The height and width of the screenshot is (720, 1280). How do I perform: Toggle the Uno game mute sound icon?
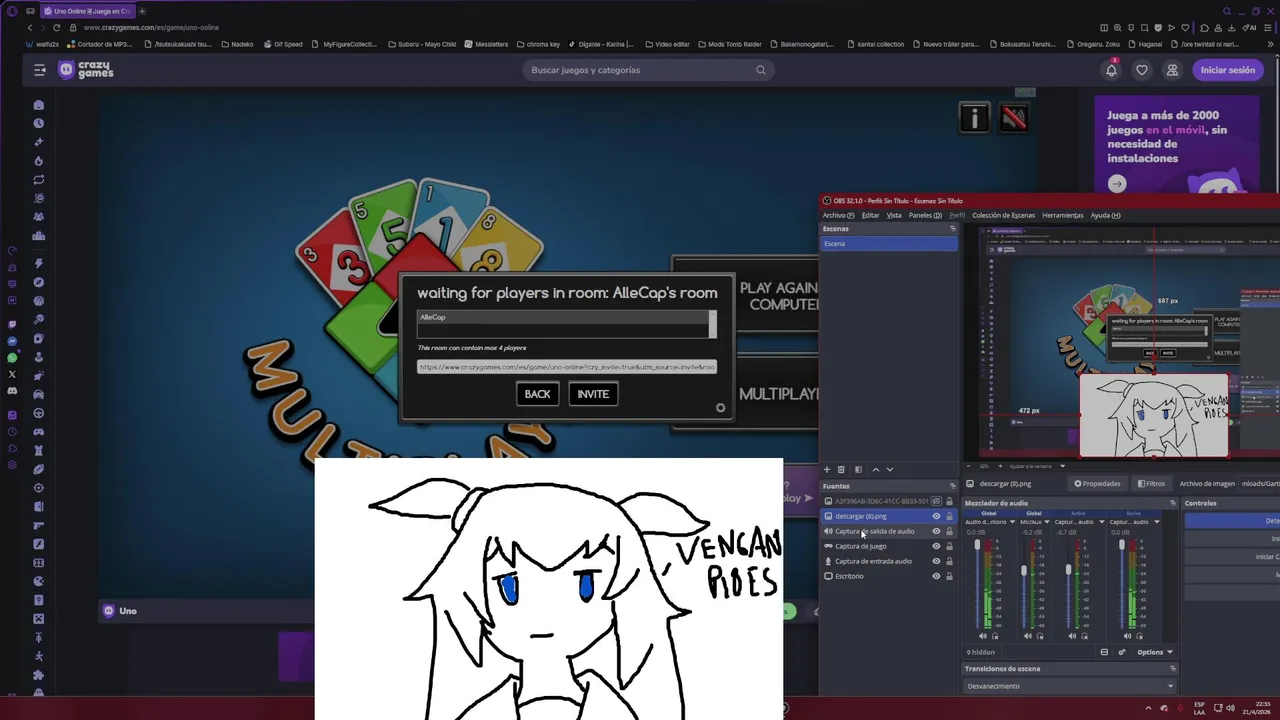tap(1014, 118)
